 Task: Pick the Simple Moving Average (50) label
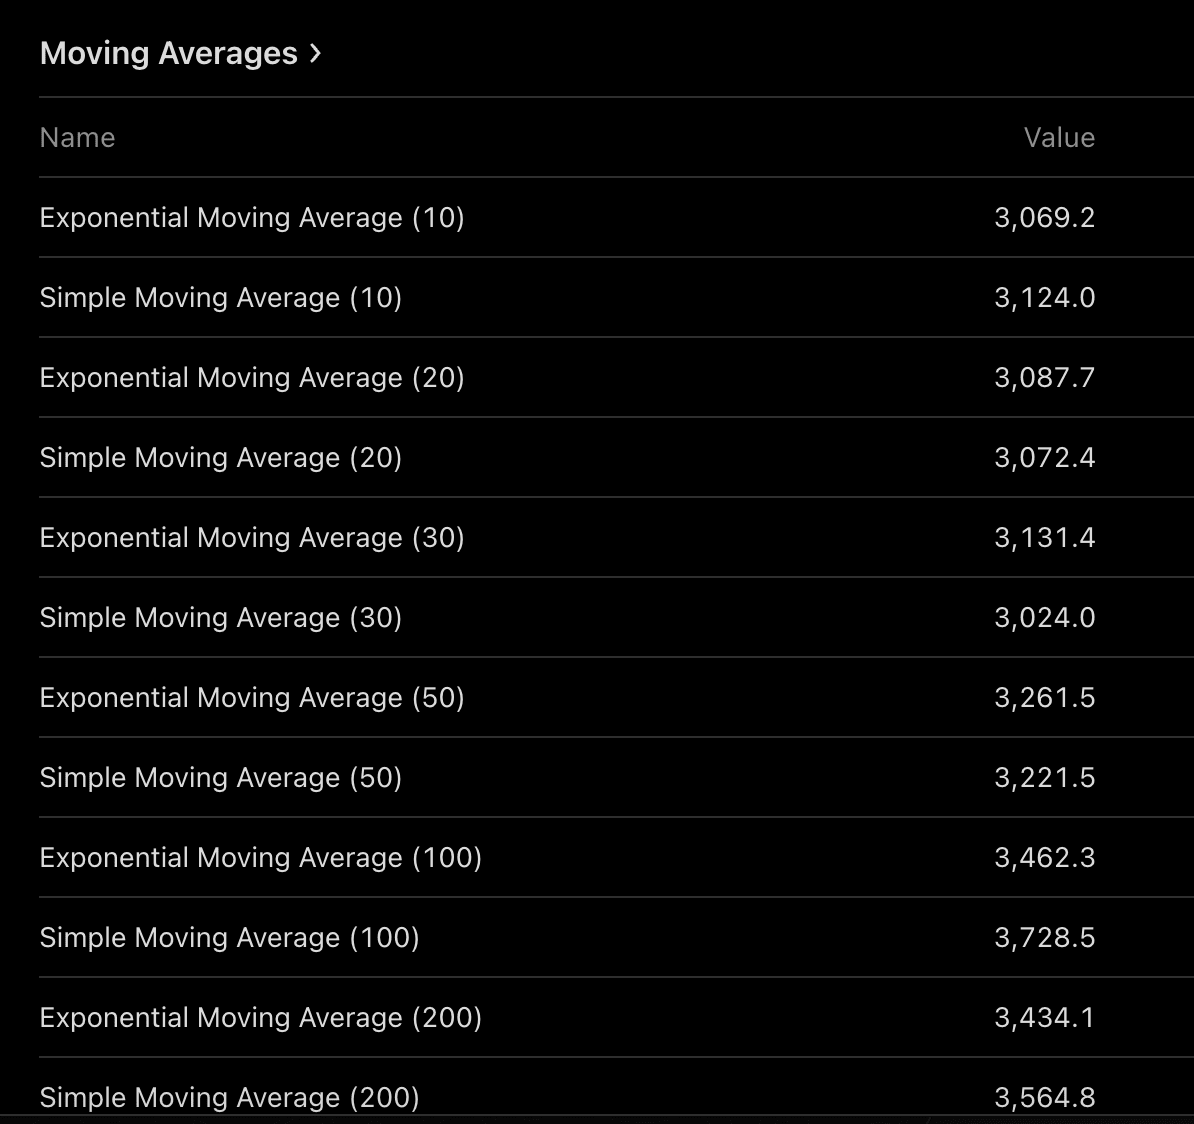[x=220, y=778]
